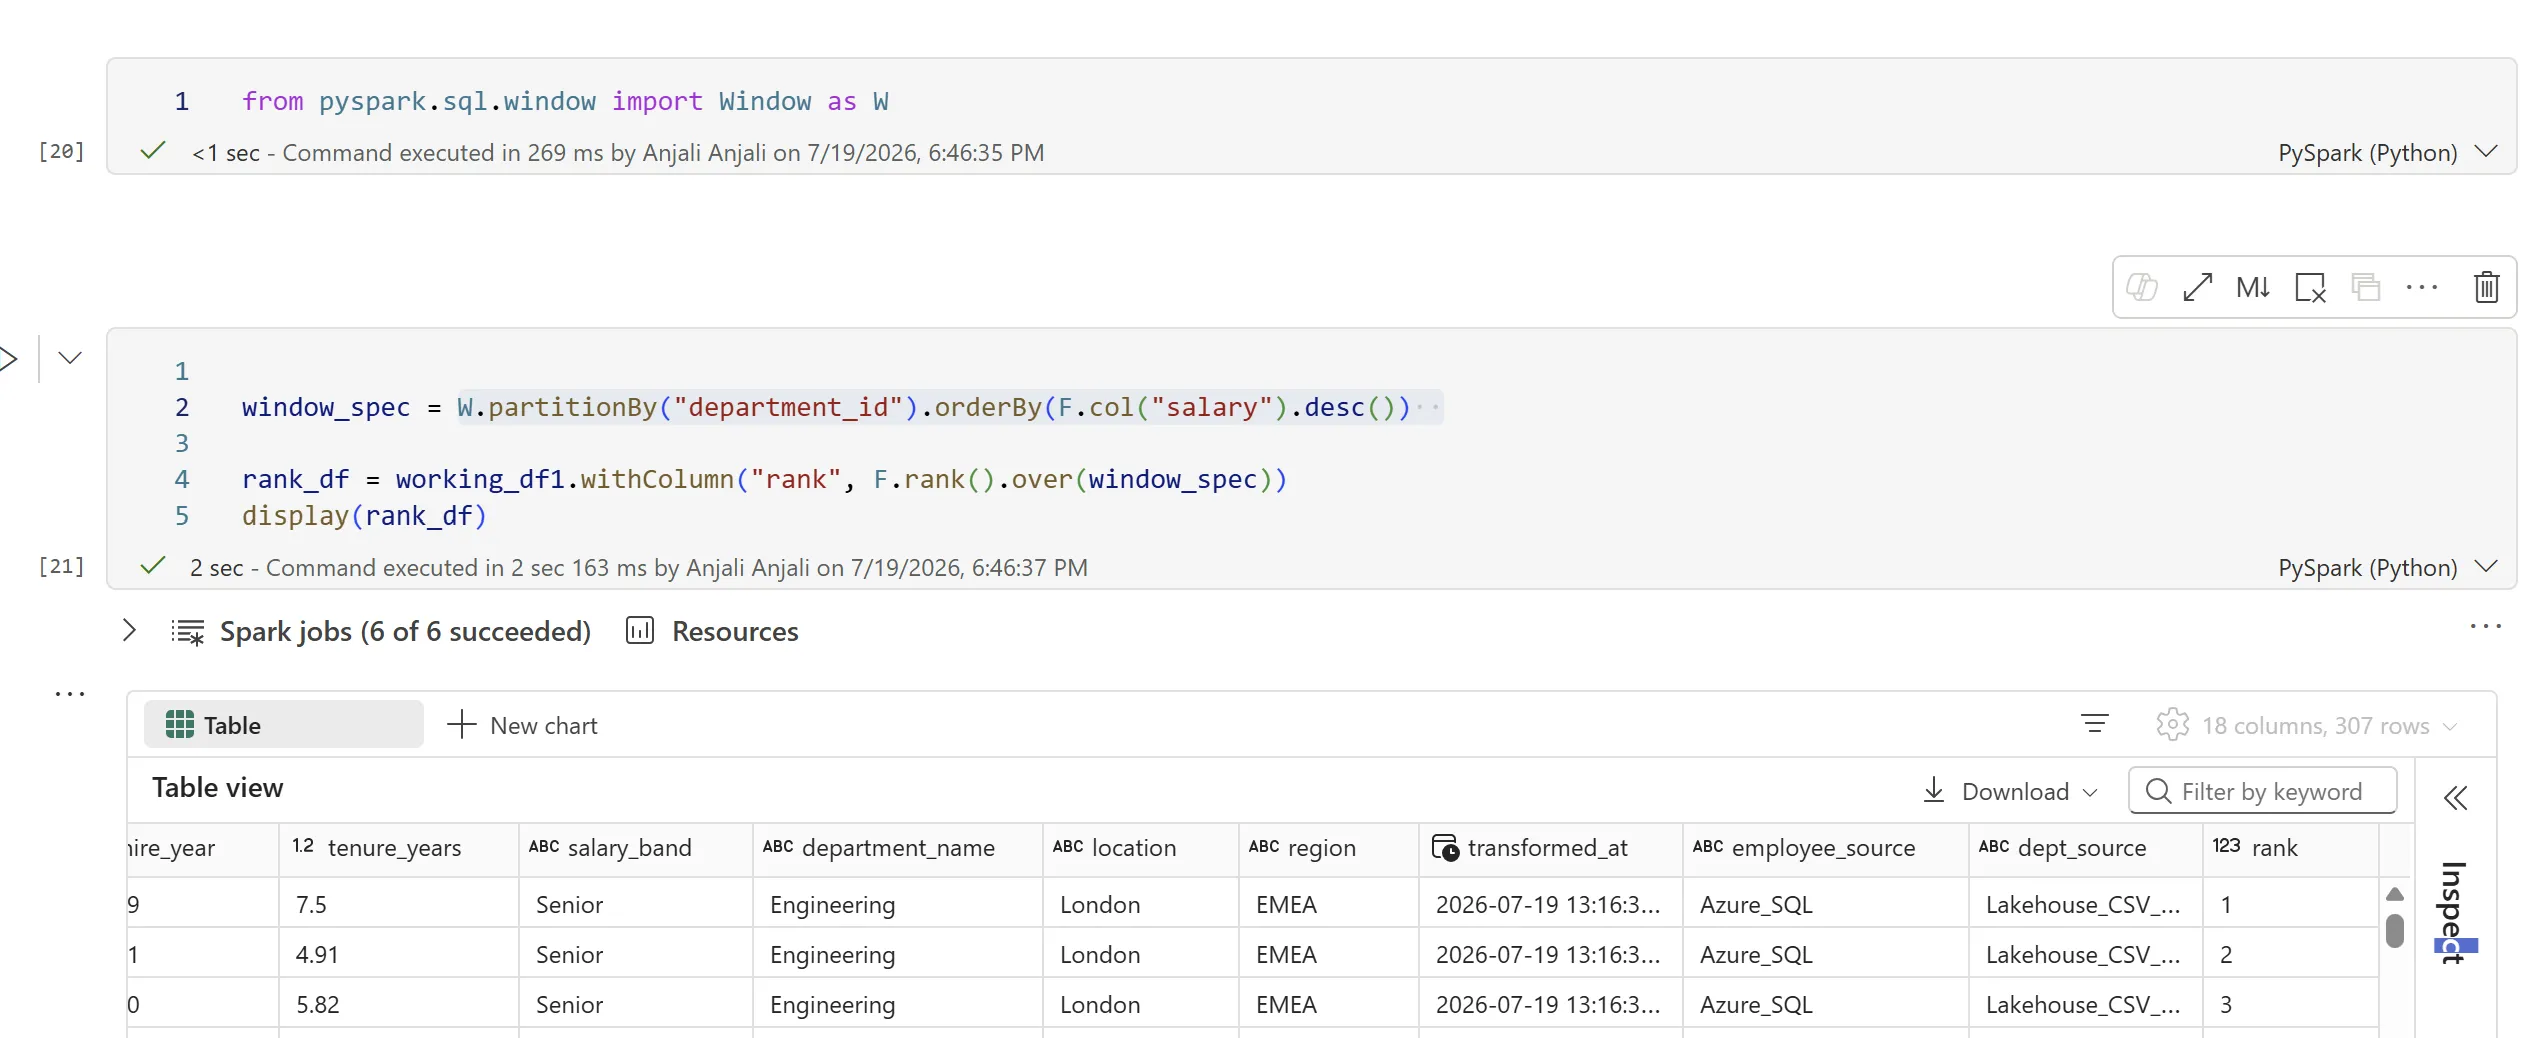Place cursor on line 5 display(rank_df)
2536x1038 pixels.
point(364,516)
